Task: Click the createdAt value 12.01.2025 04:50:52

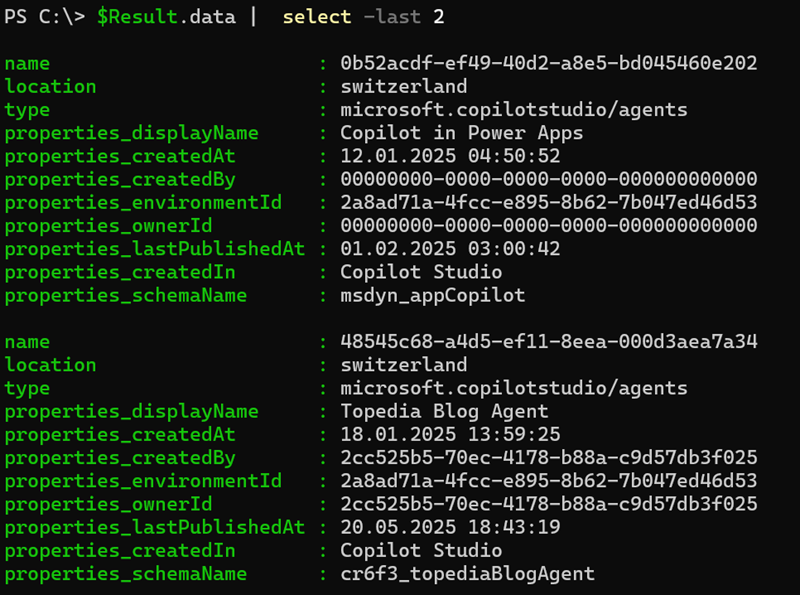Action: pyautogui.click(x=450, y=156)
